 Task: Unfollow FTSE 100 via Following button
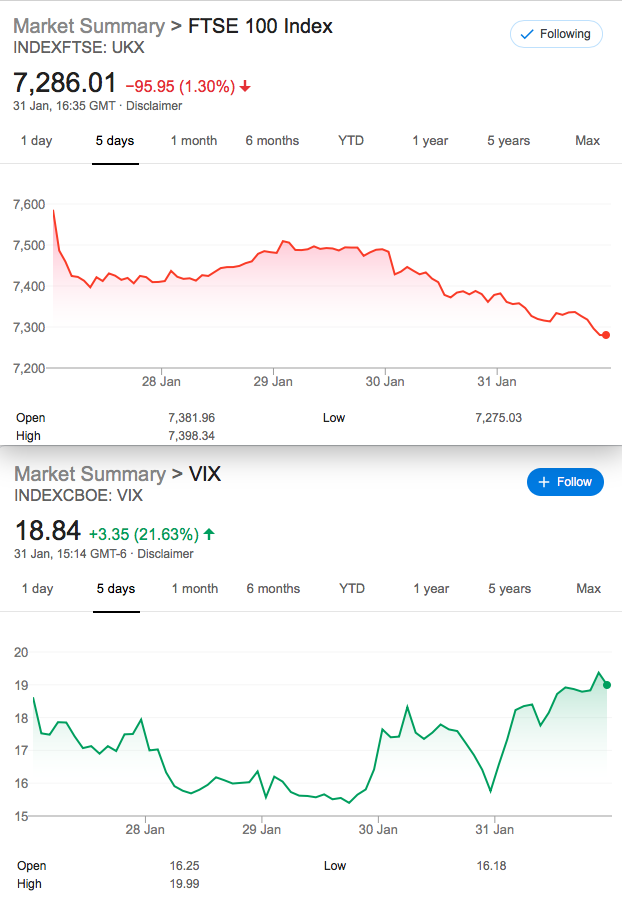(556, 34)
